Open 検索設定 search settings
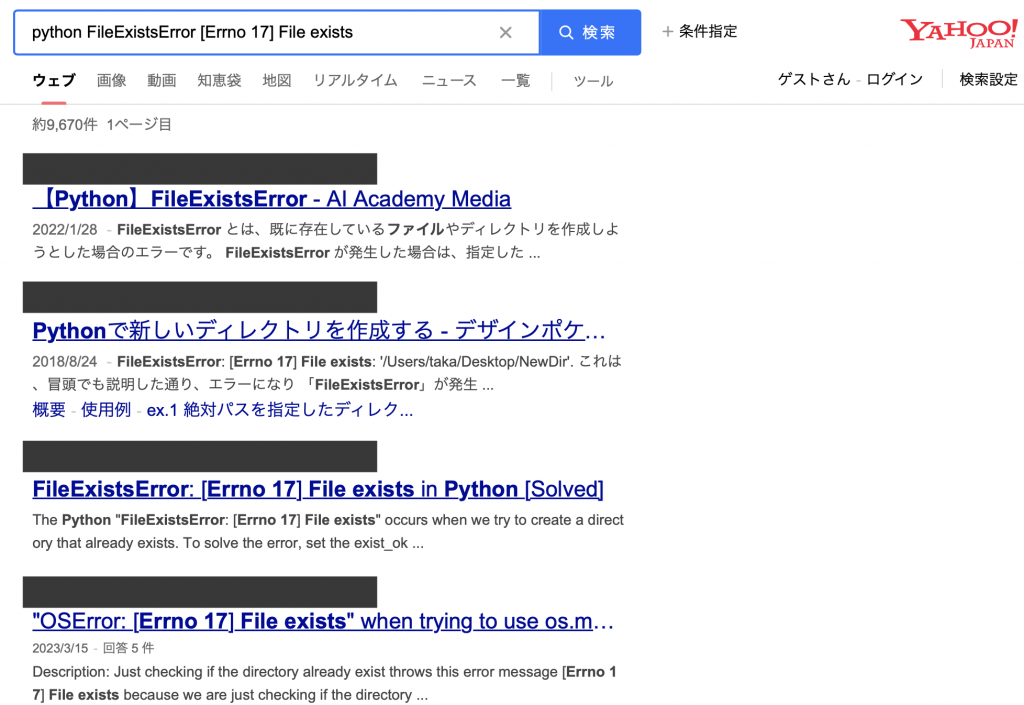Image resolution: width=1024 pixels, height=705 pixels. coord(988,80)
